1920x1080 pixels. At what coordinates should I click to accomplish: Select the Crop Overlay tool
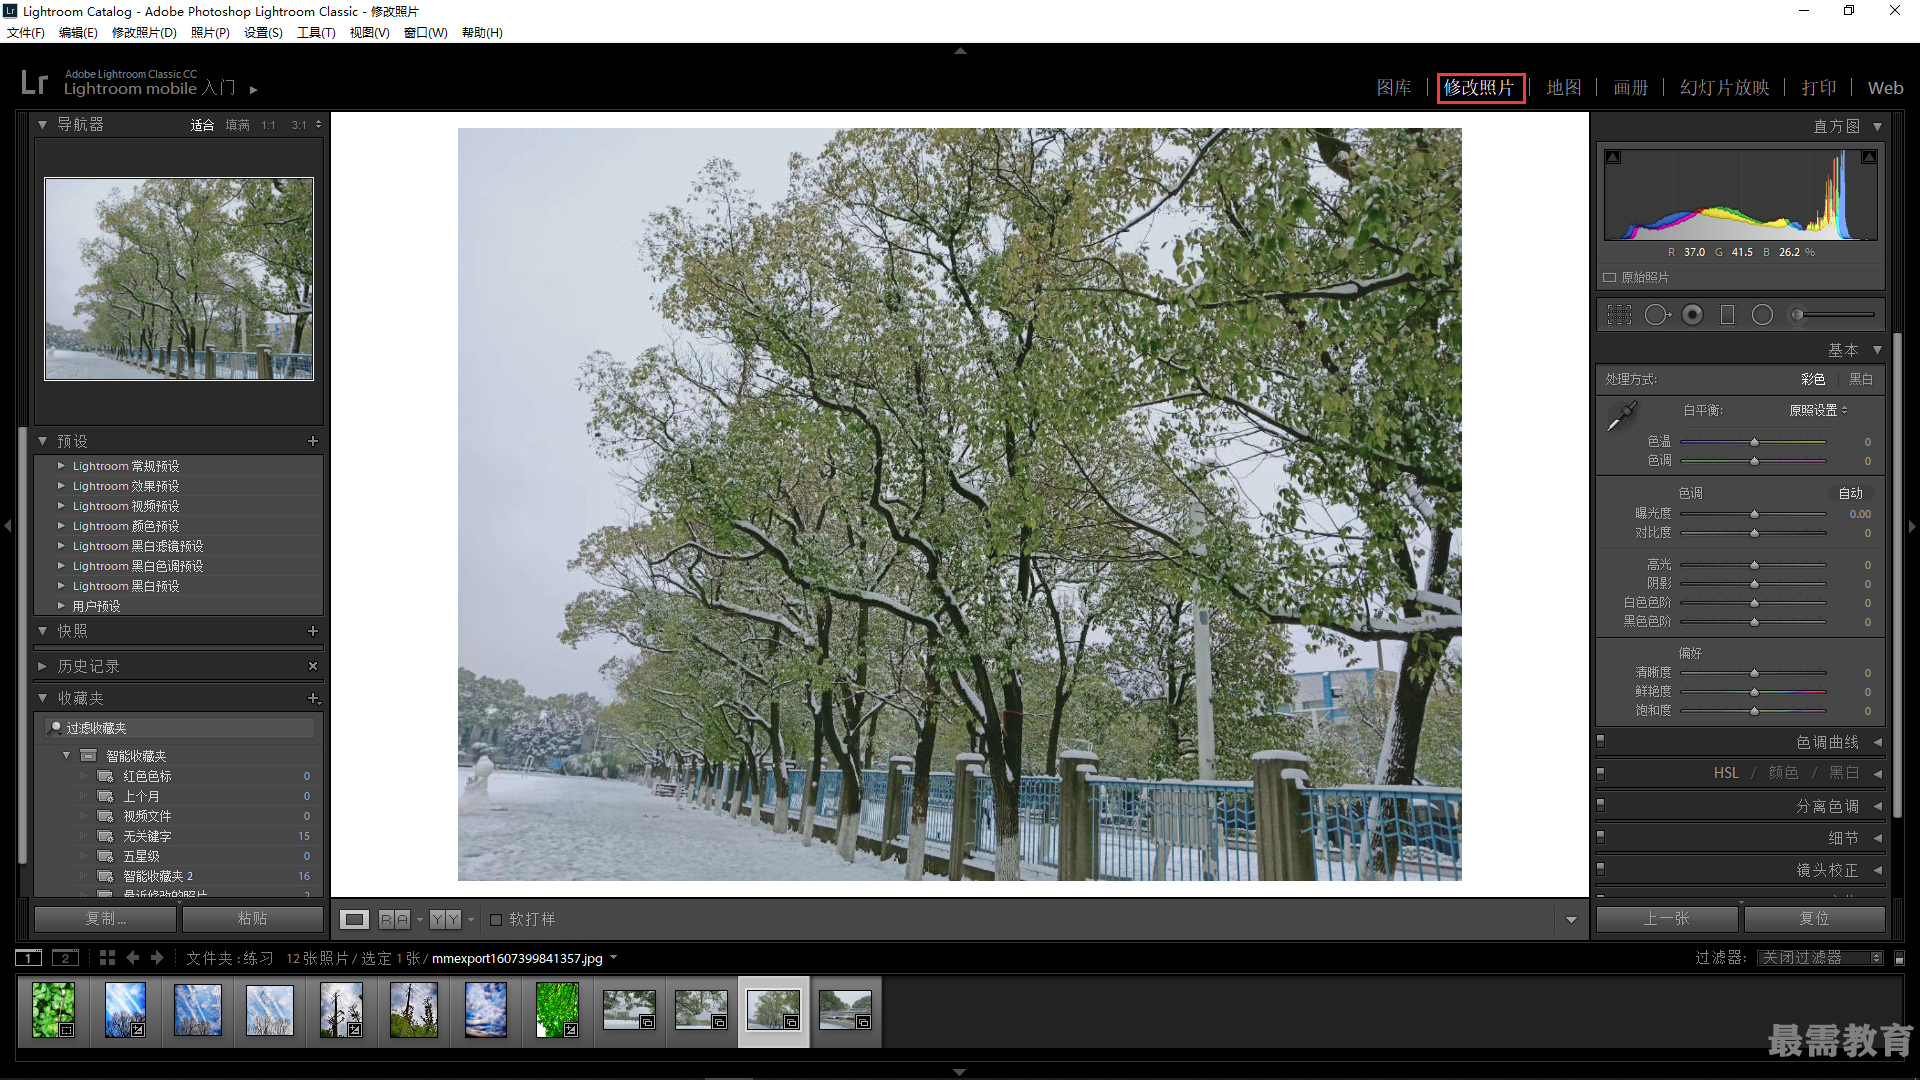[1619, 315]
